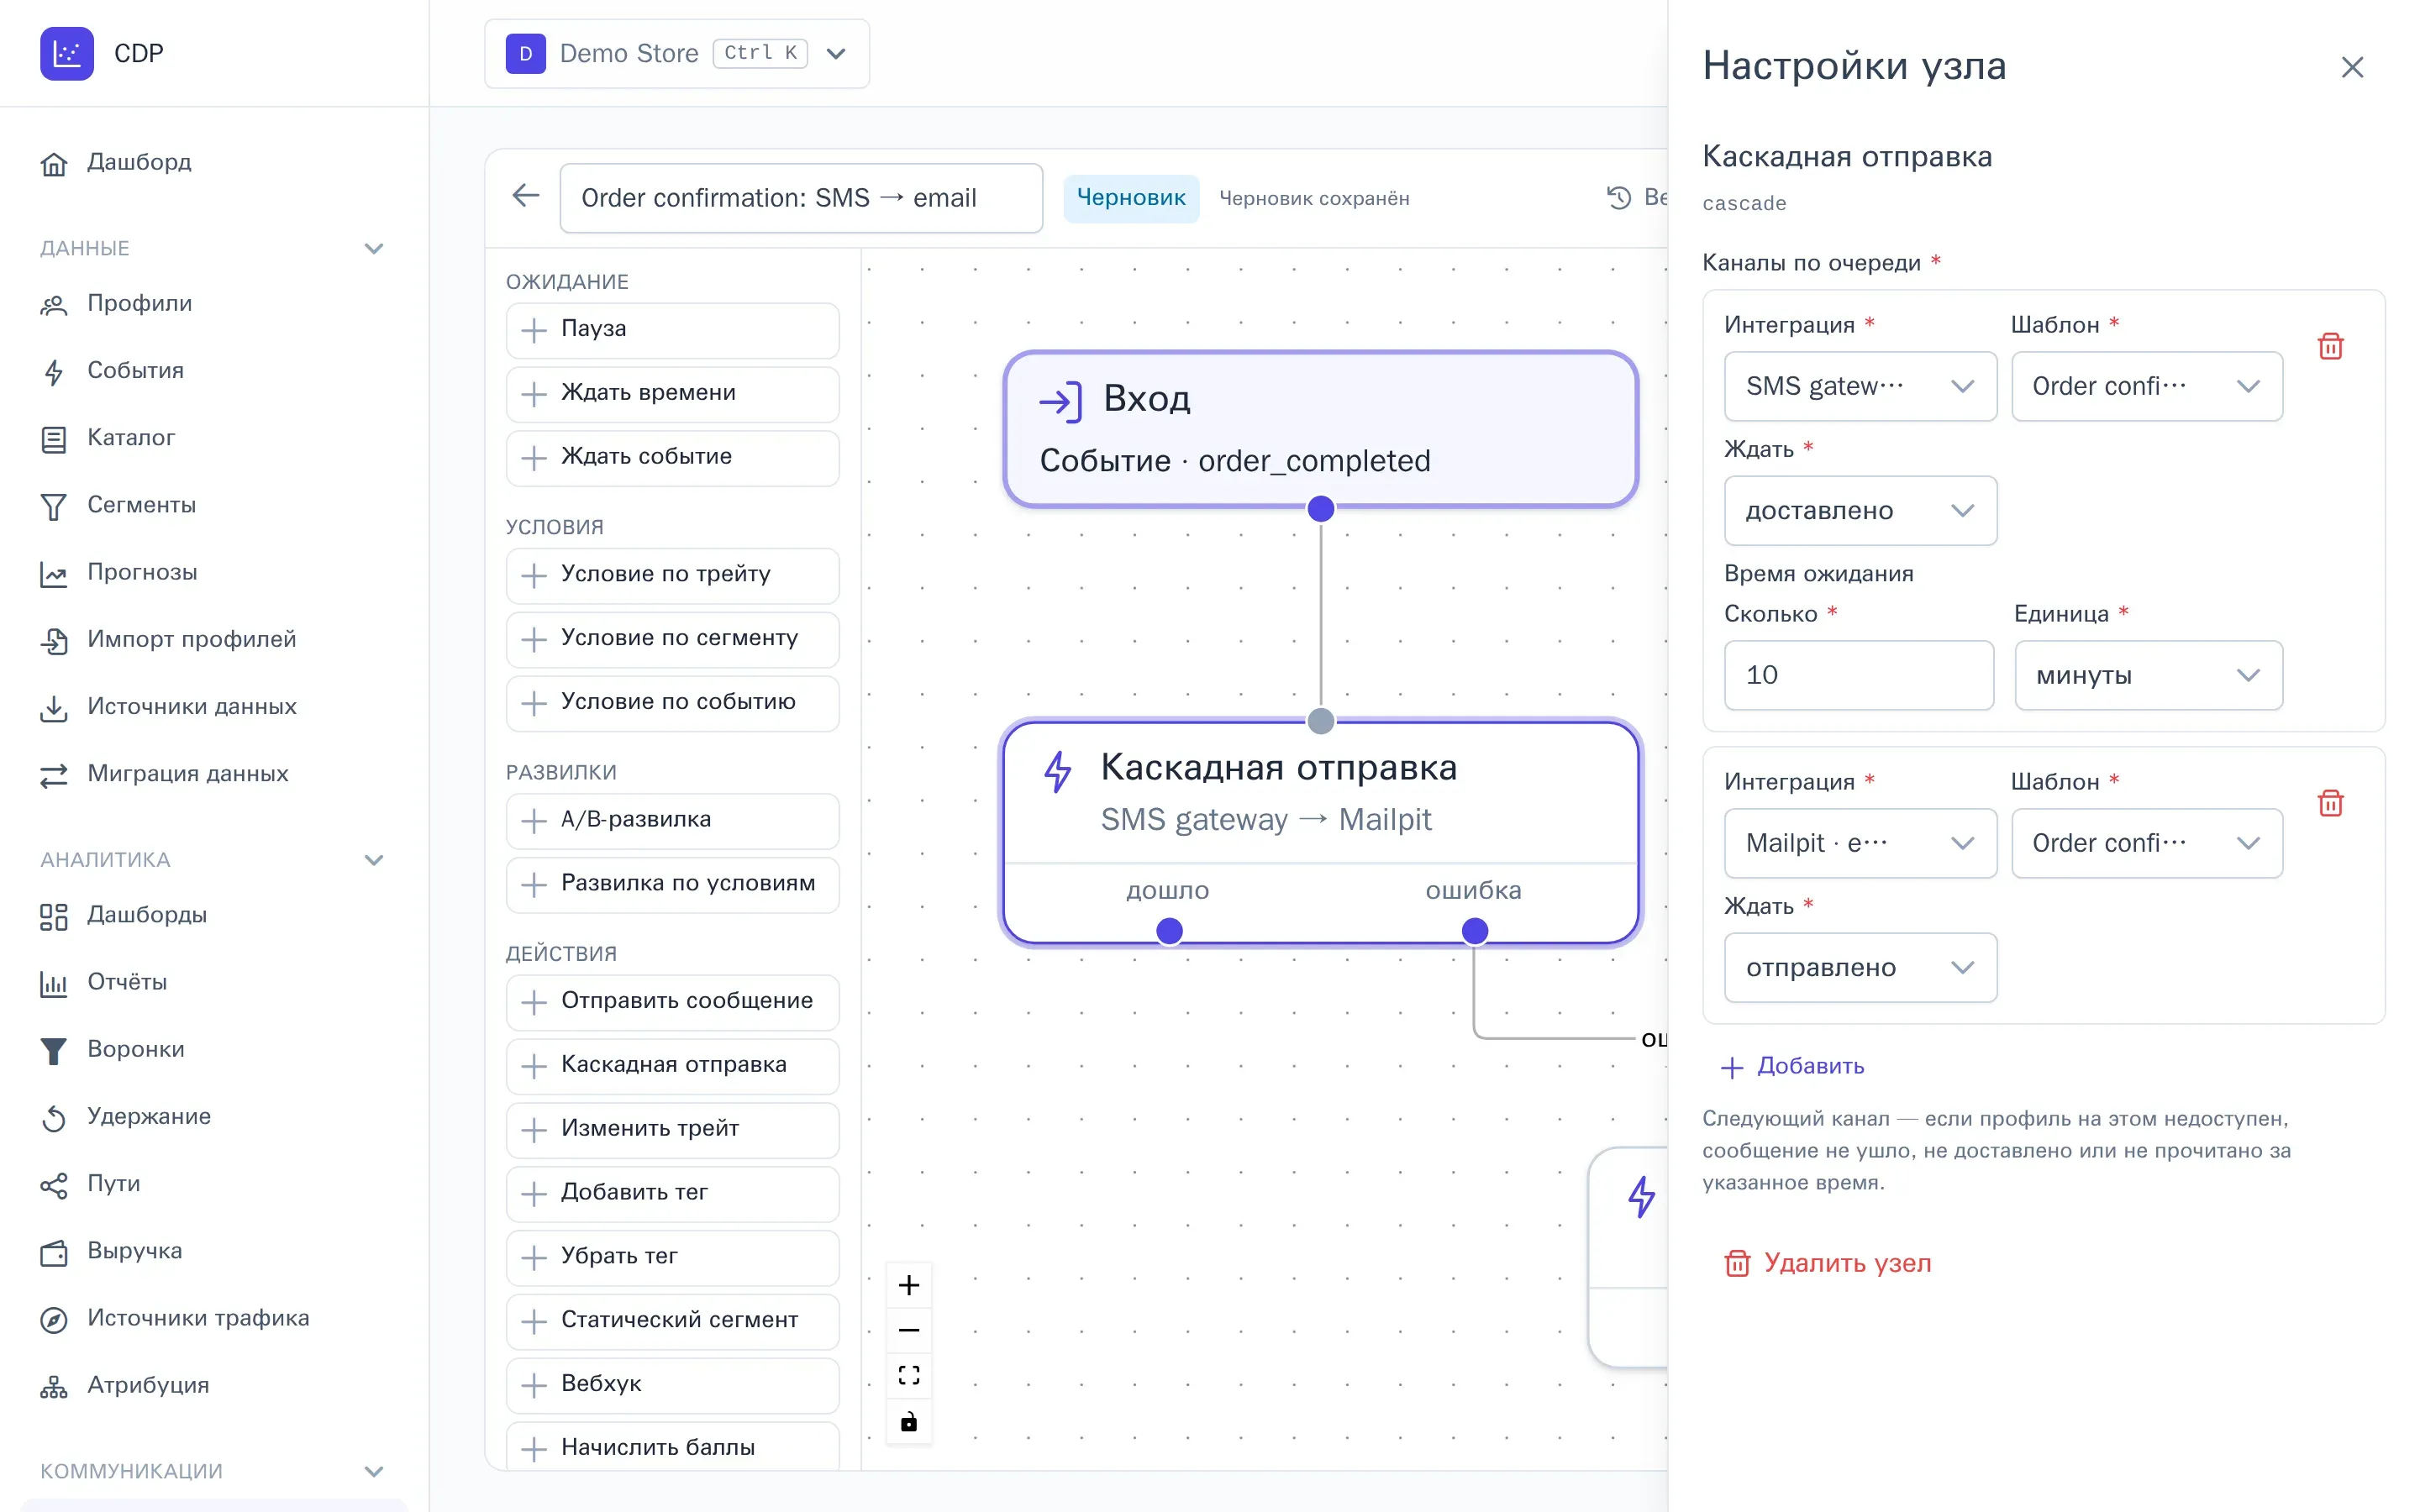
Task: Open the SMS gateway integration dropdown
Action: coord(1860,386)
